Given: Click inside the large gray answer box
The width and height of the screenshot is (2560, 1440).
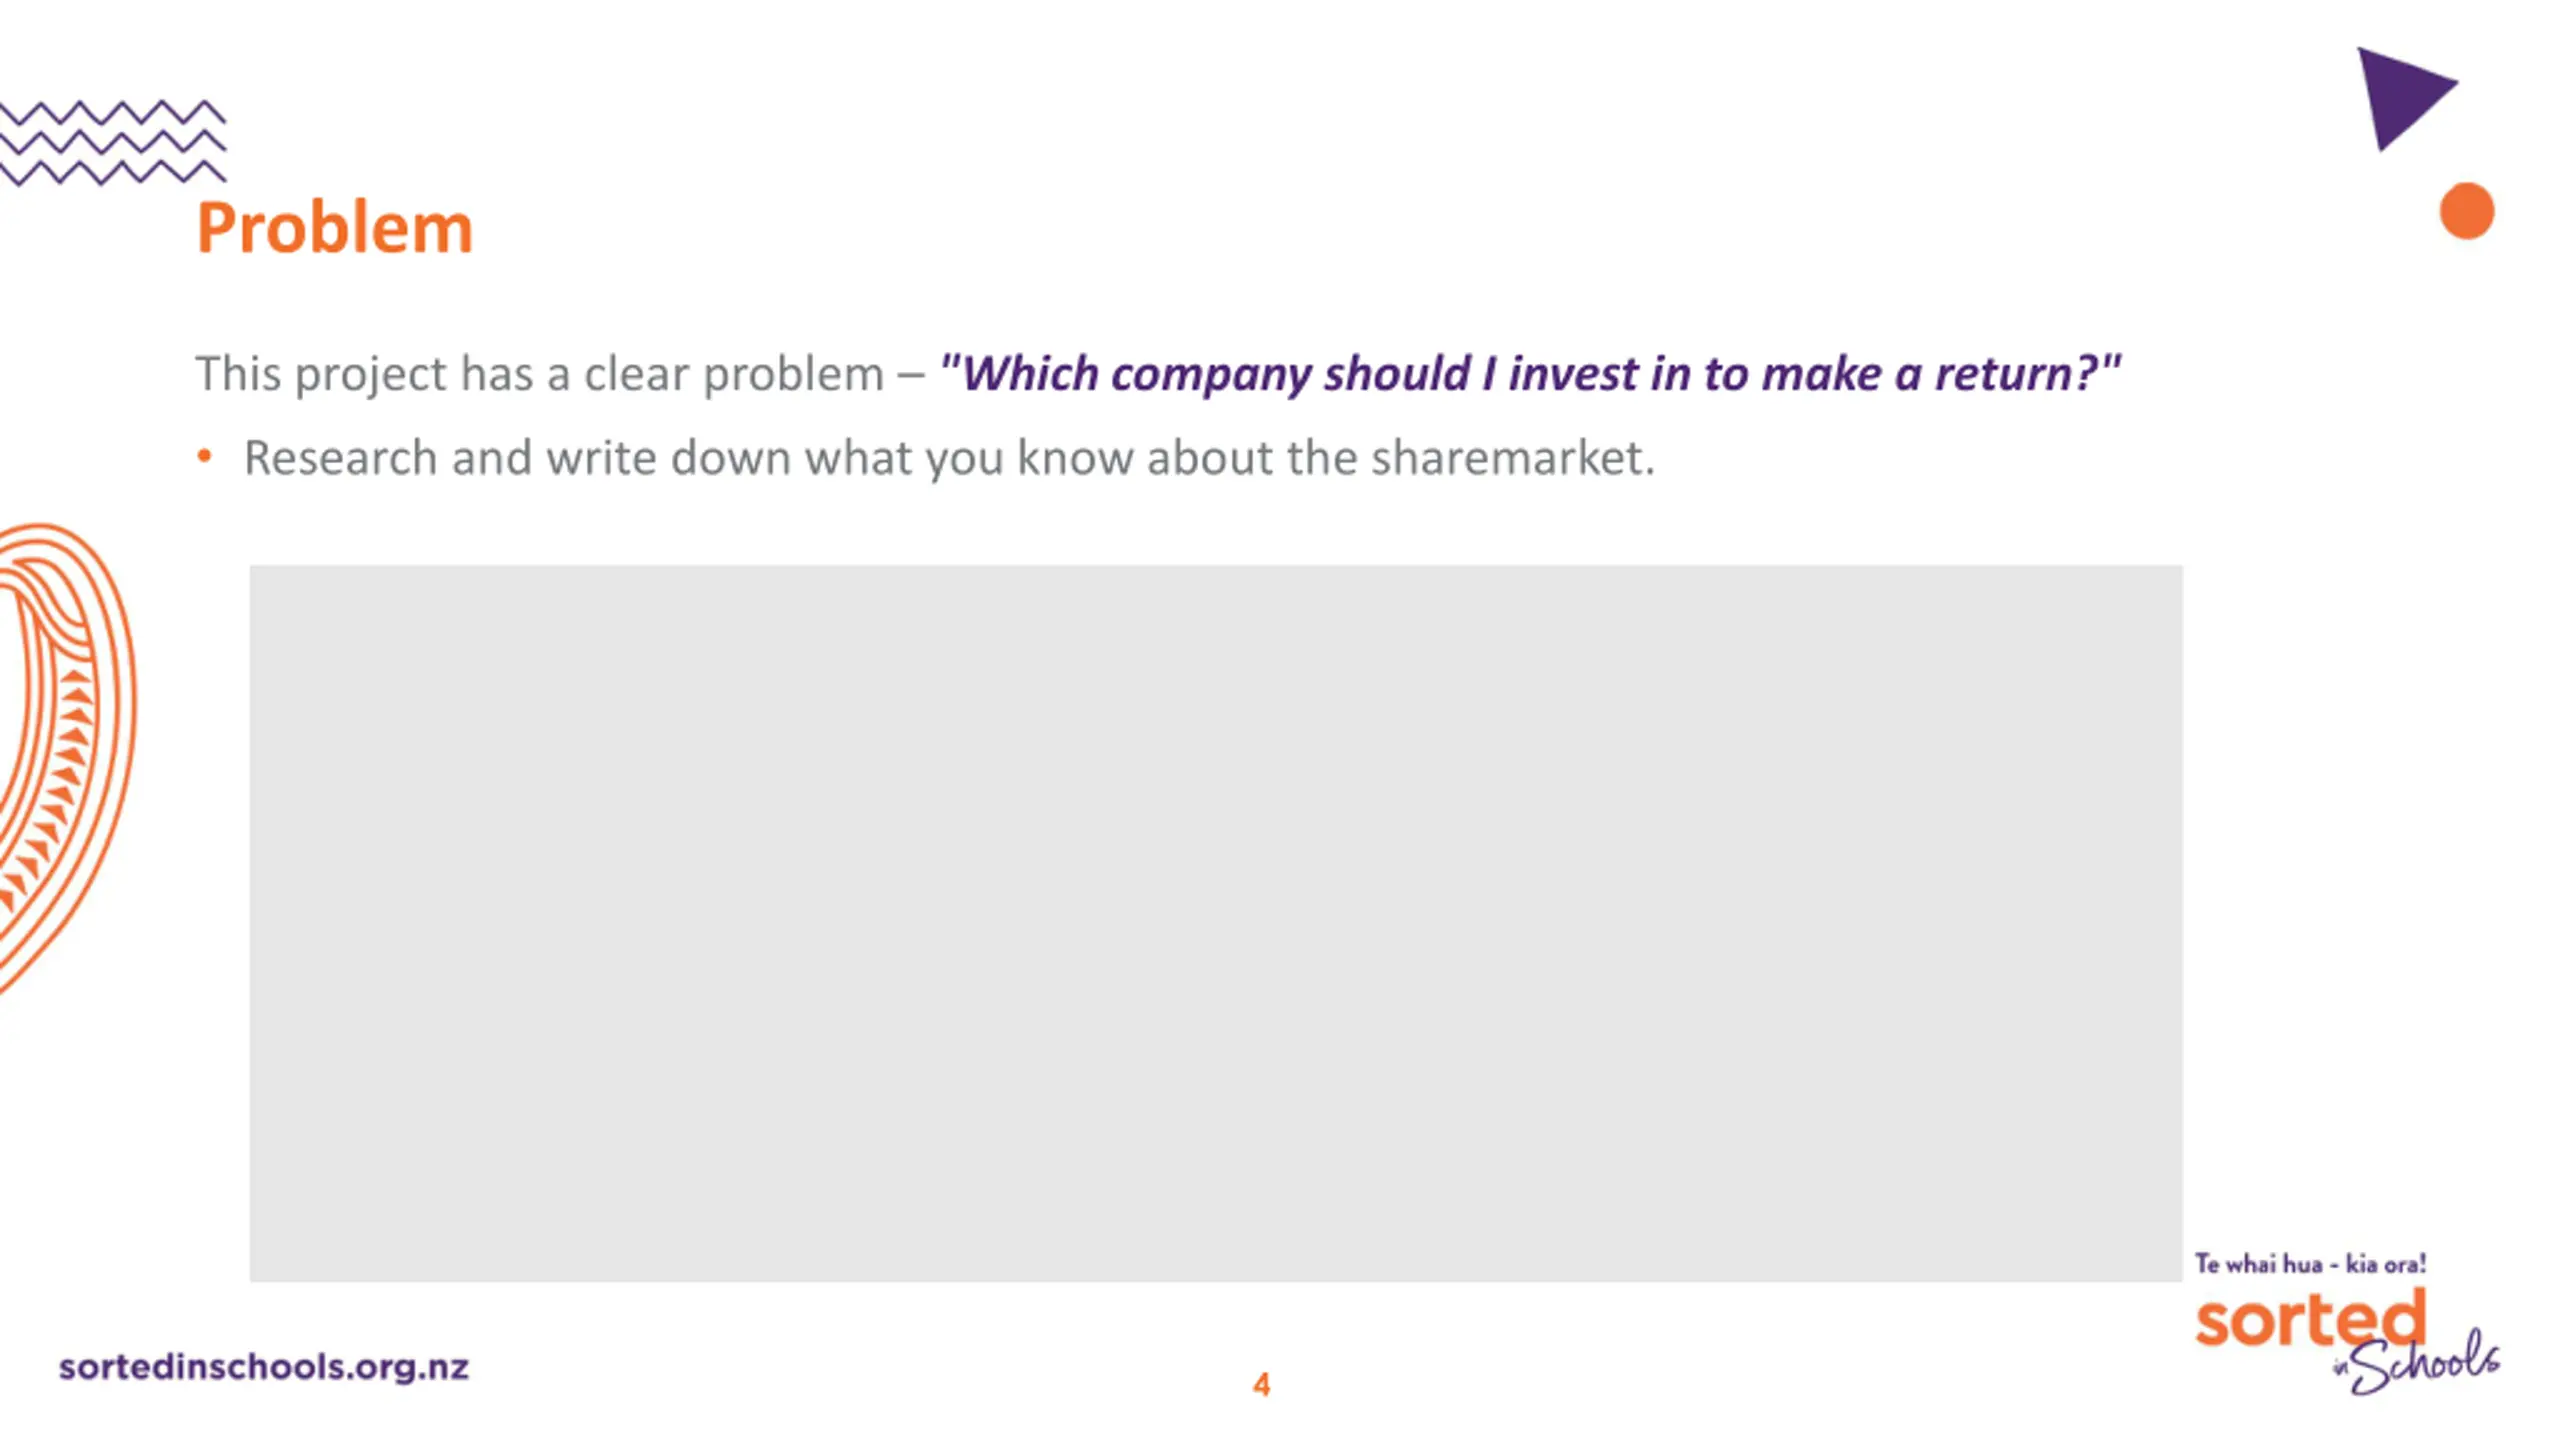Looking at the screenshot, I should coord(1216,923).
